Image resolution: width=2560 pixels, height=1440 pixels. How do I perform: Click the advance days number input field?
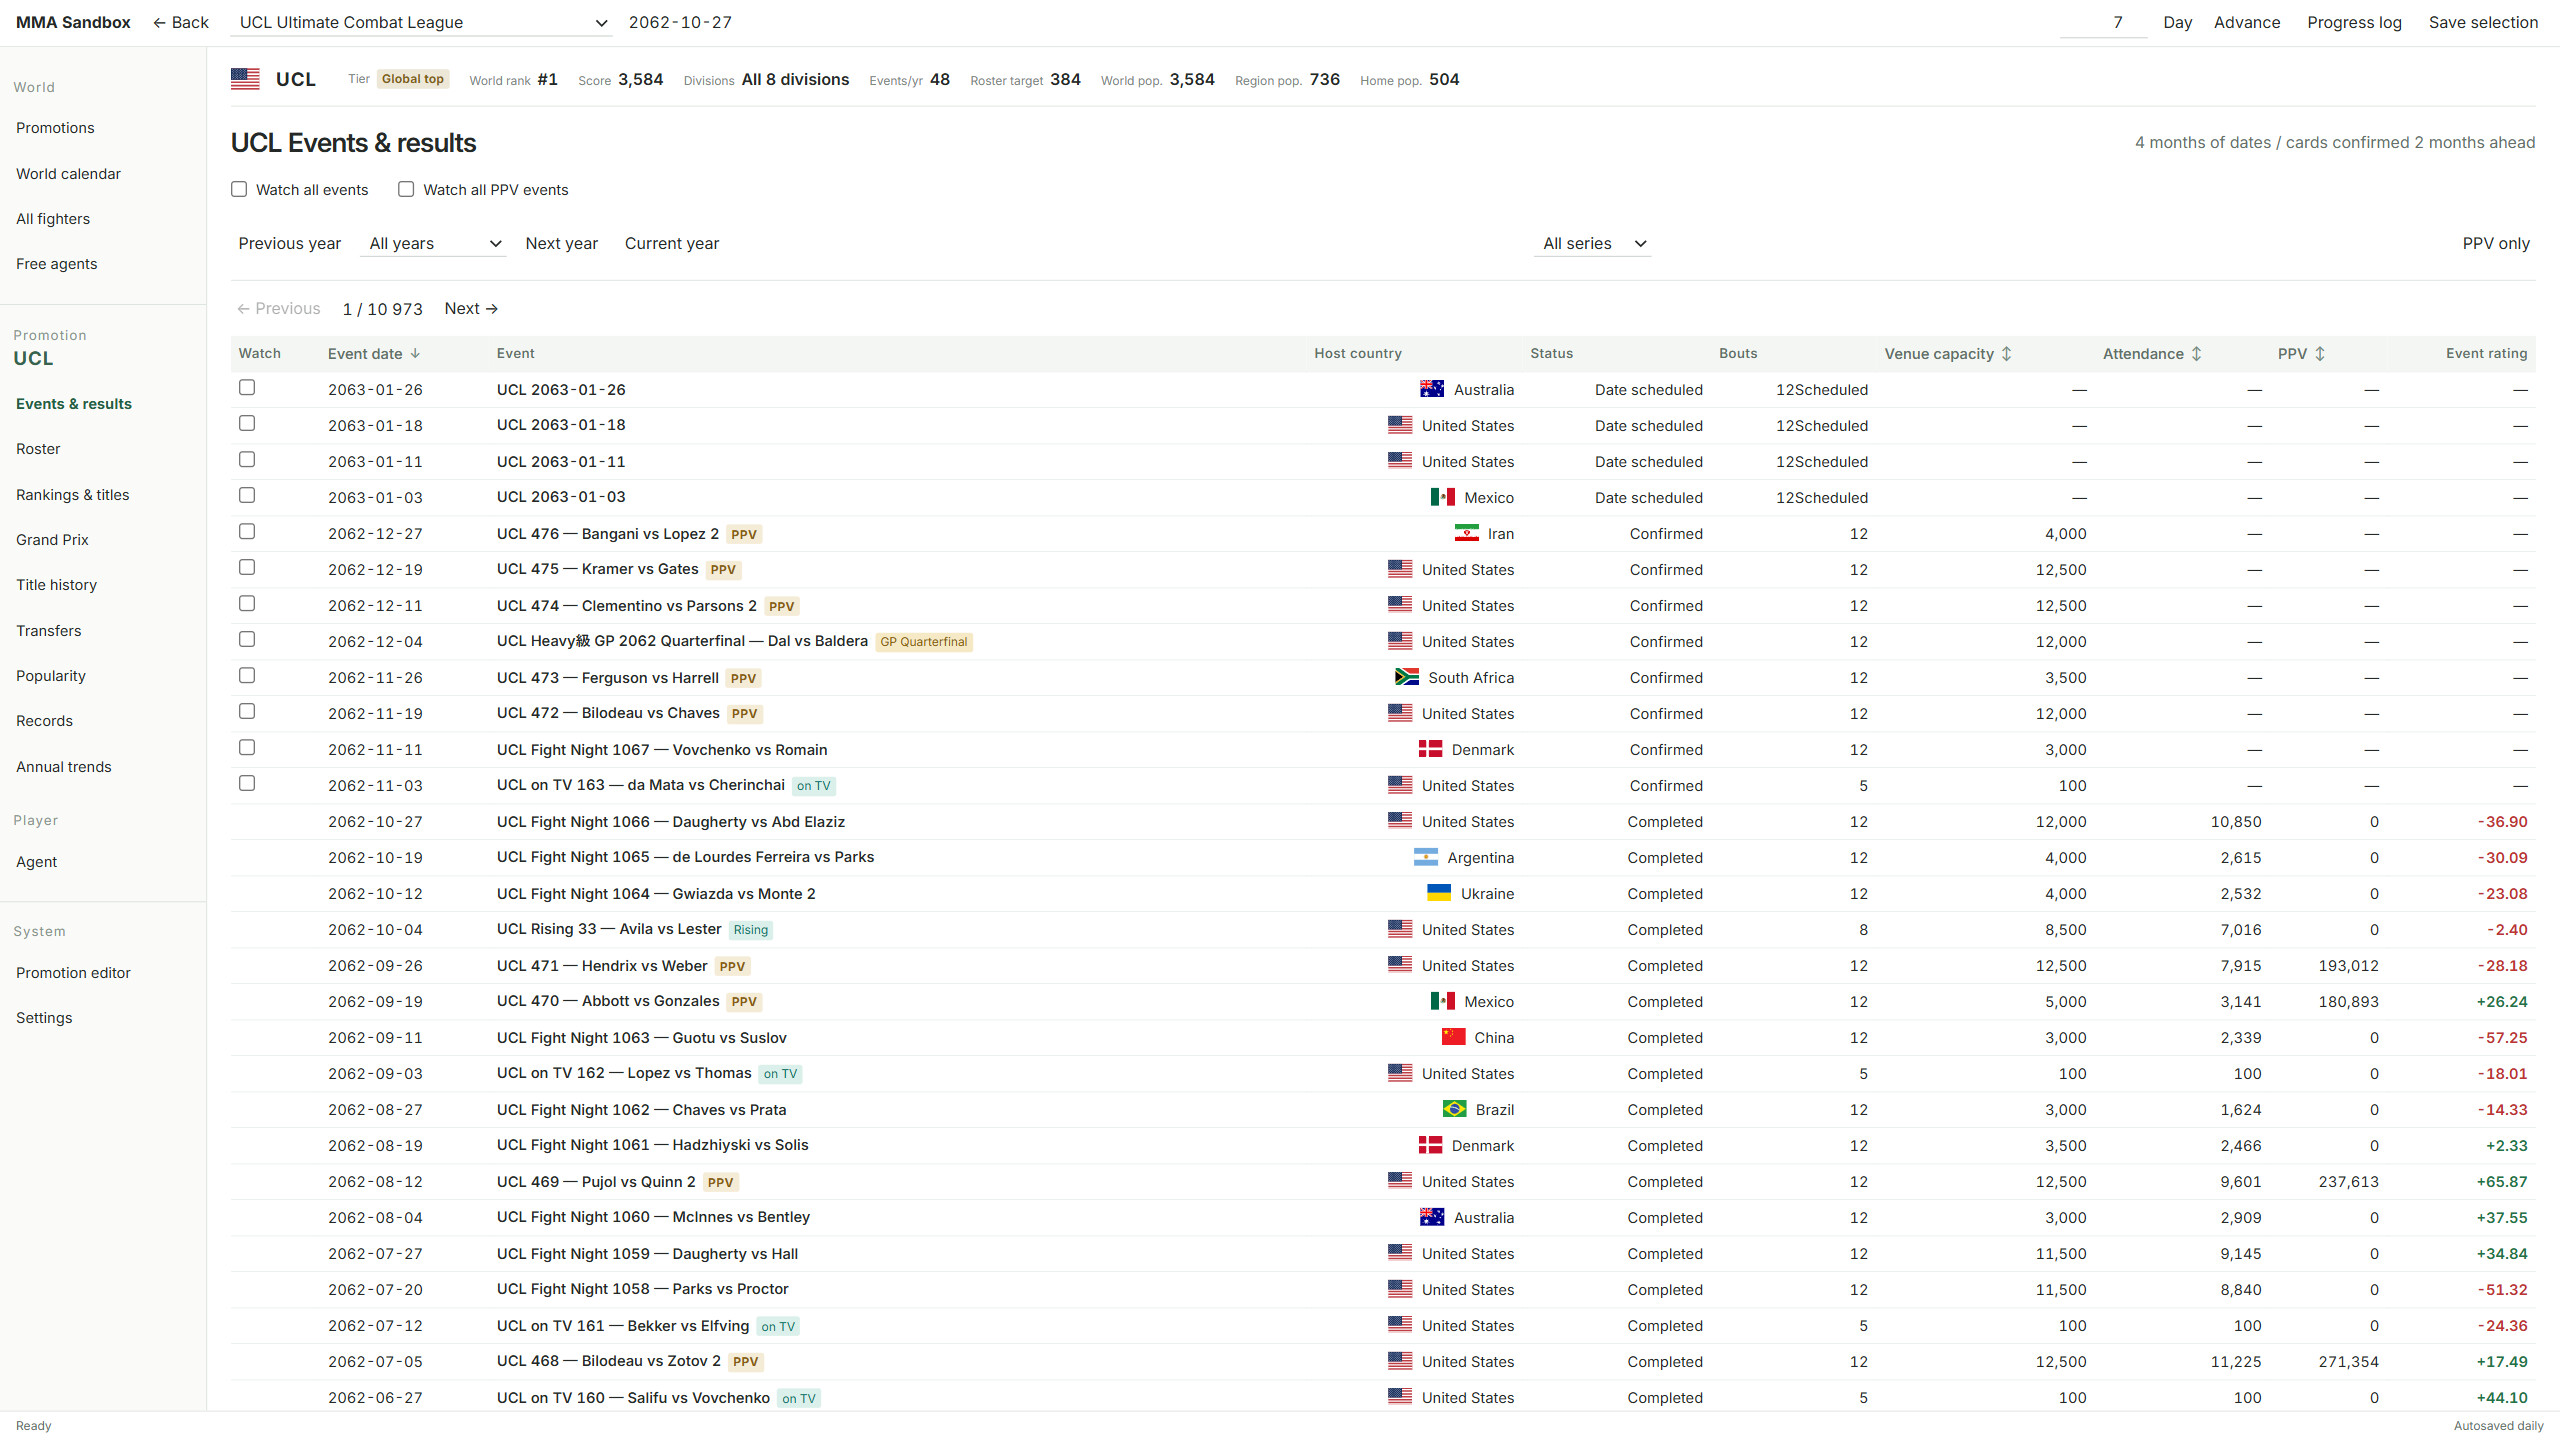2104,22
